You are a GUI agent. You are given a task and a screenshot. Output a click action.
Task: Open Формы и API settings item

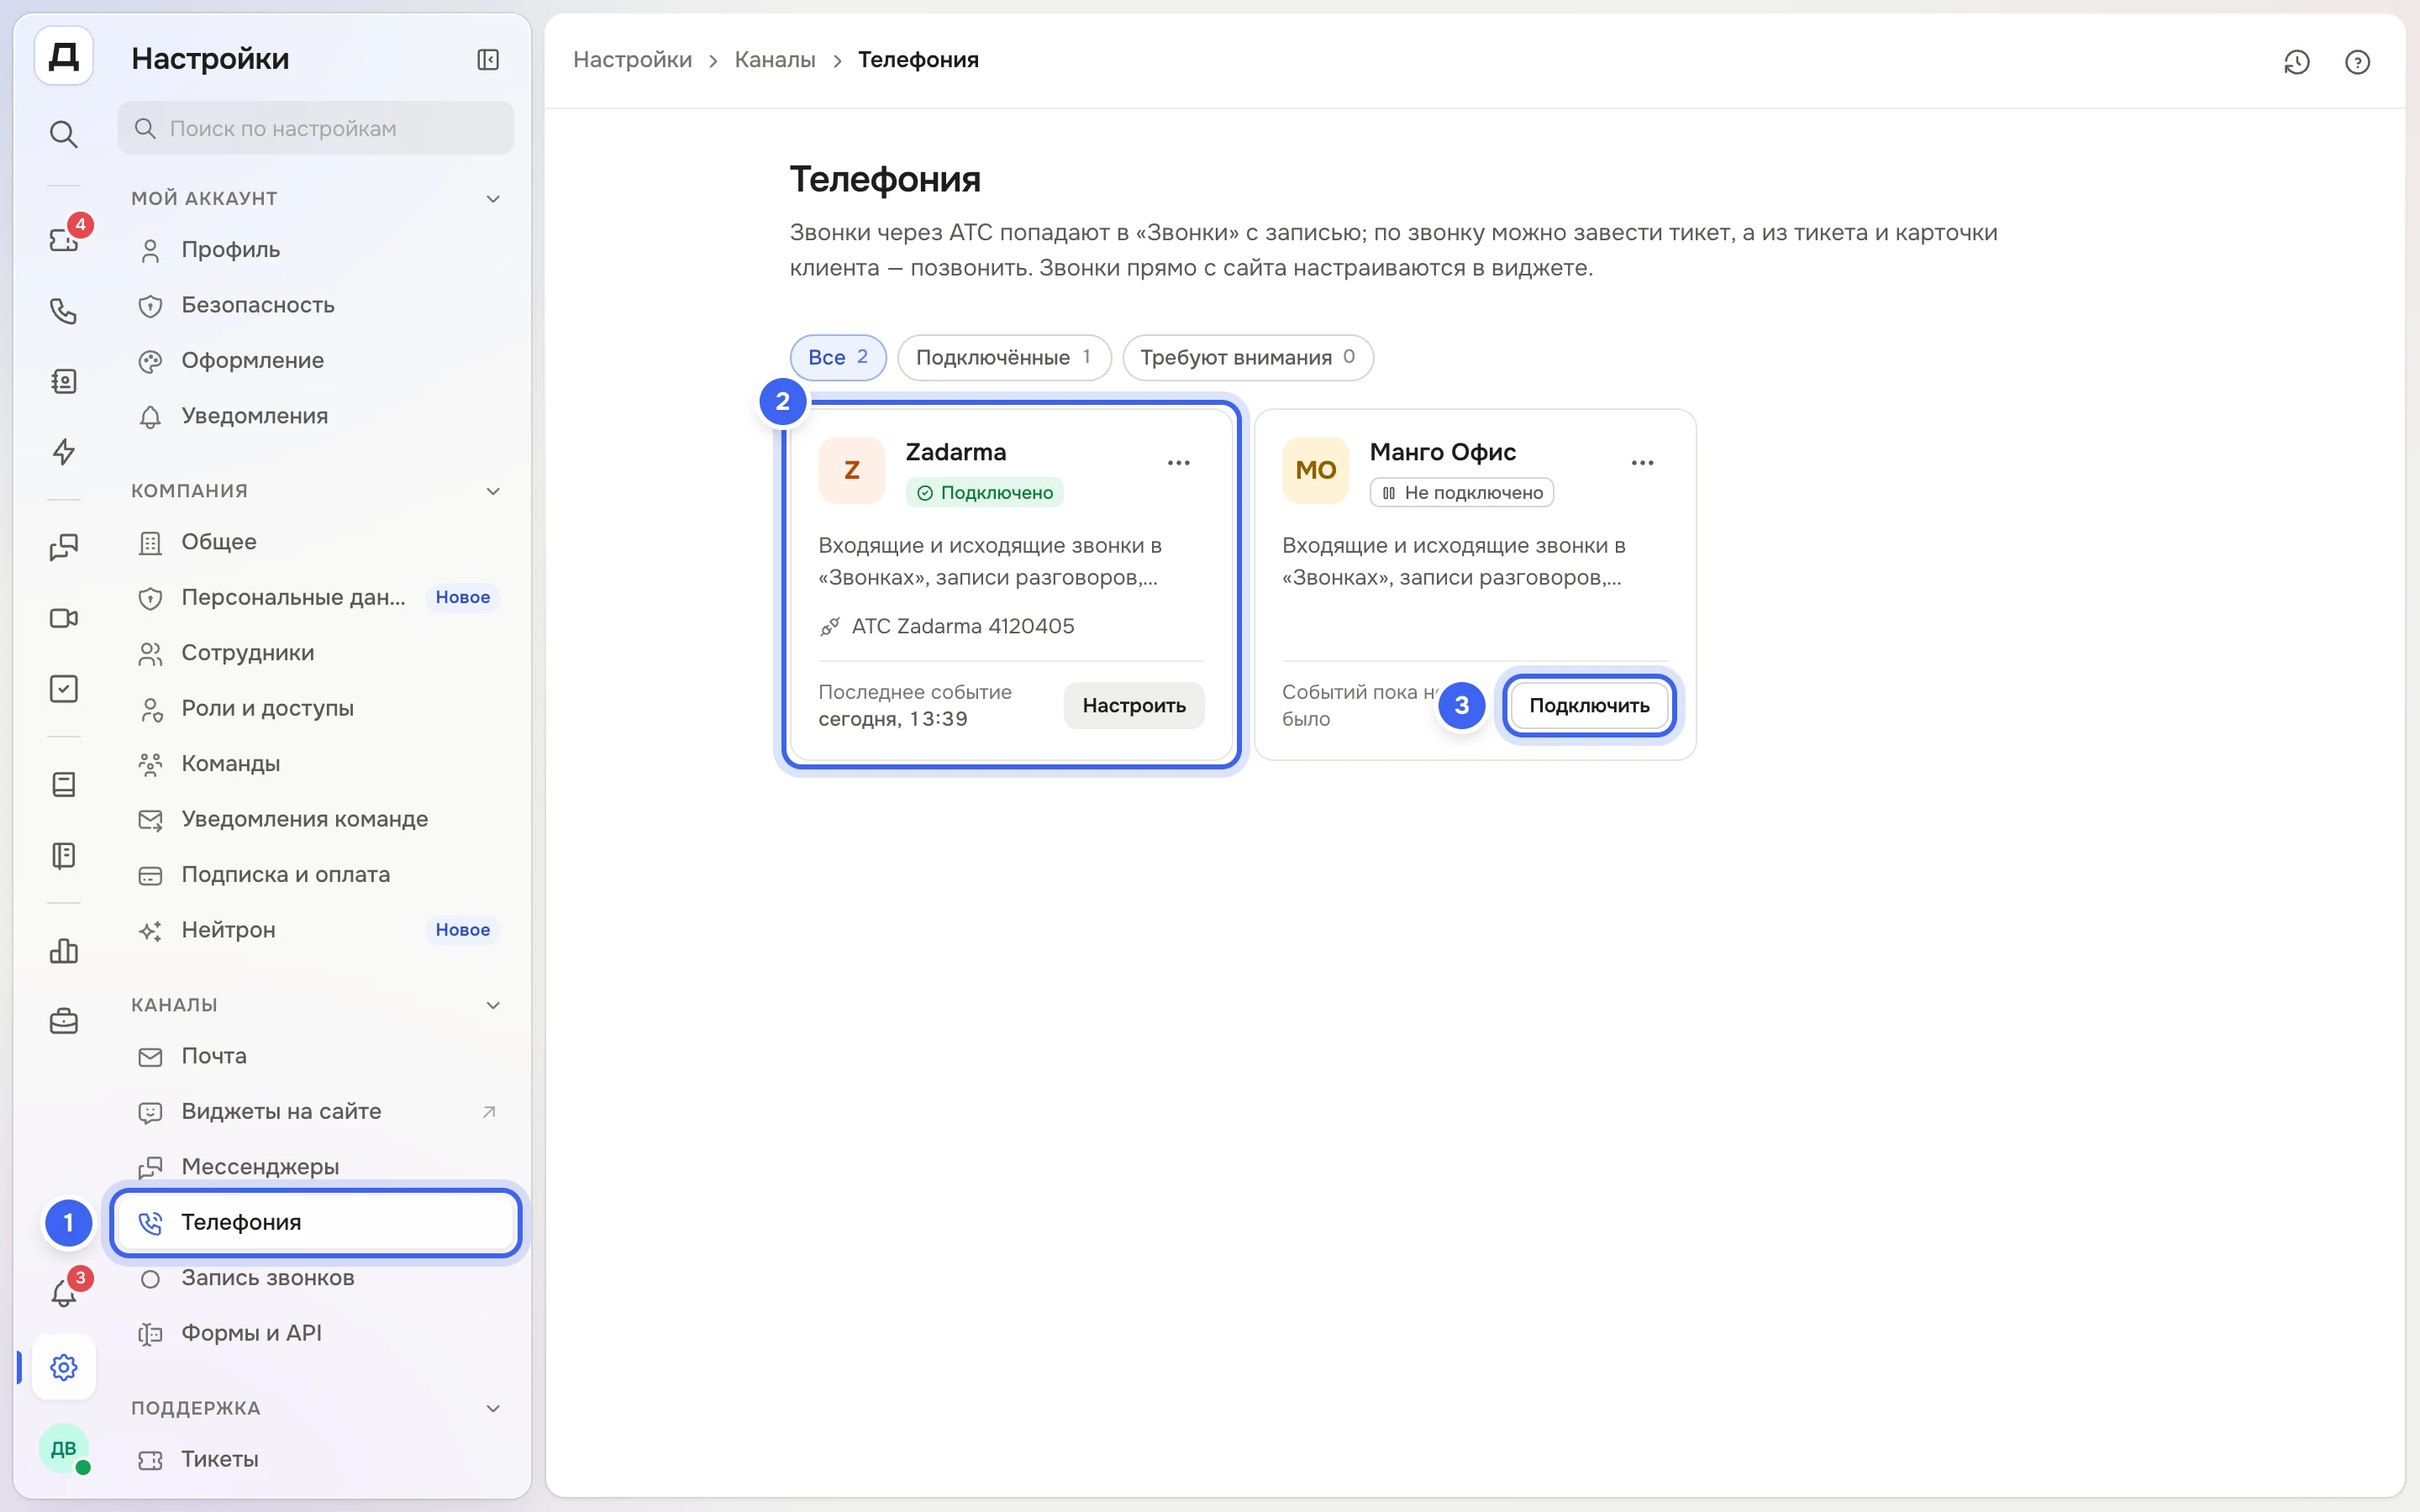316,1333
